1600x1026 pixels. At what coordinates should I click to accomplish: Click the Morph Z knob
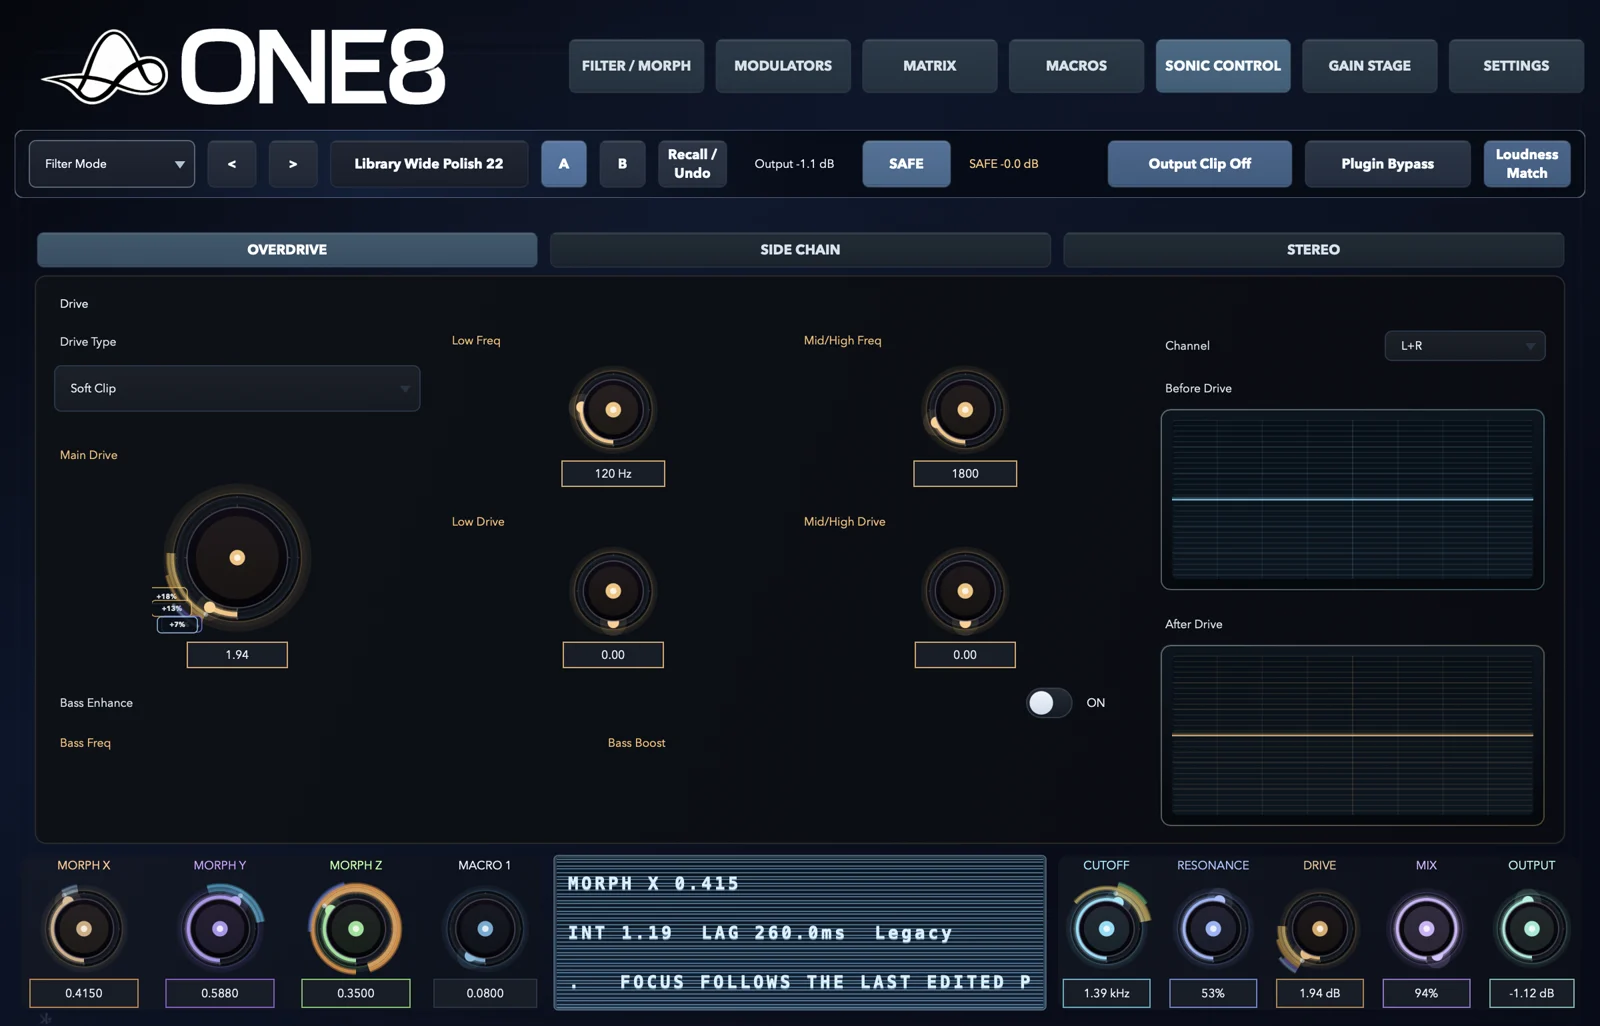click(x=355, y=929)
